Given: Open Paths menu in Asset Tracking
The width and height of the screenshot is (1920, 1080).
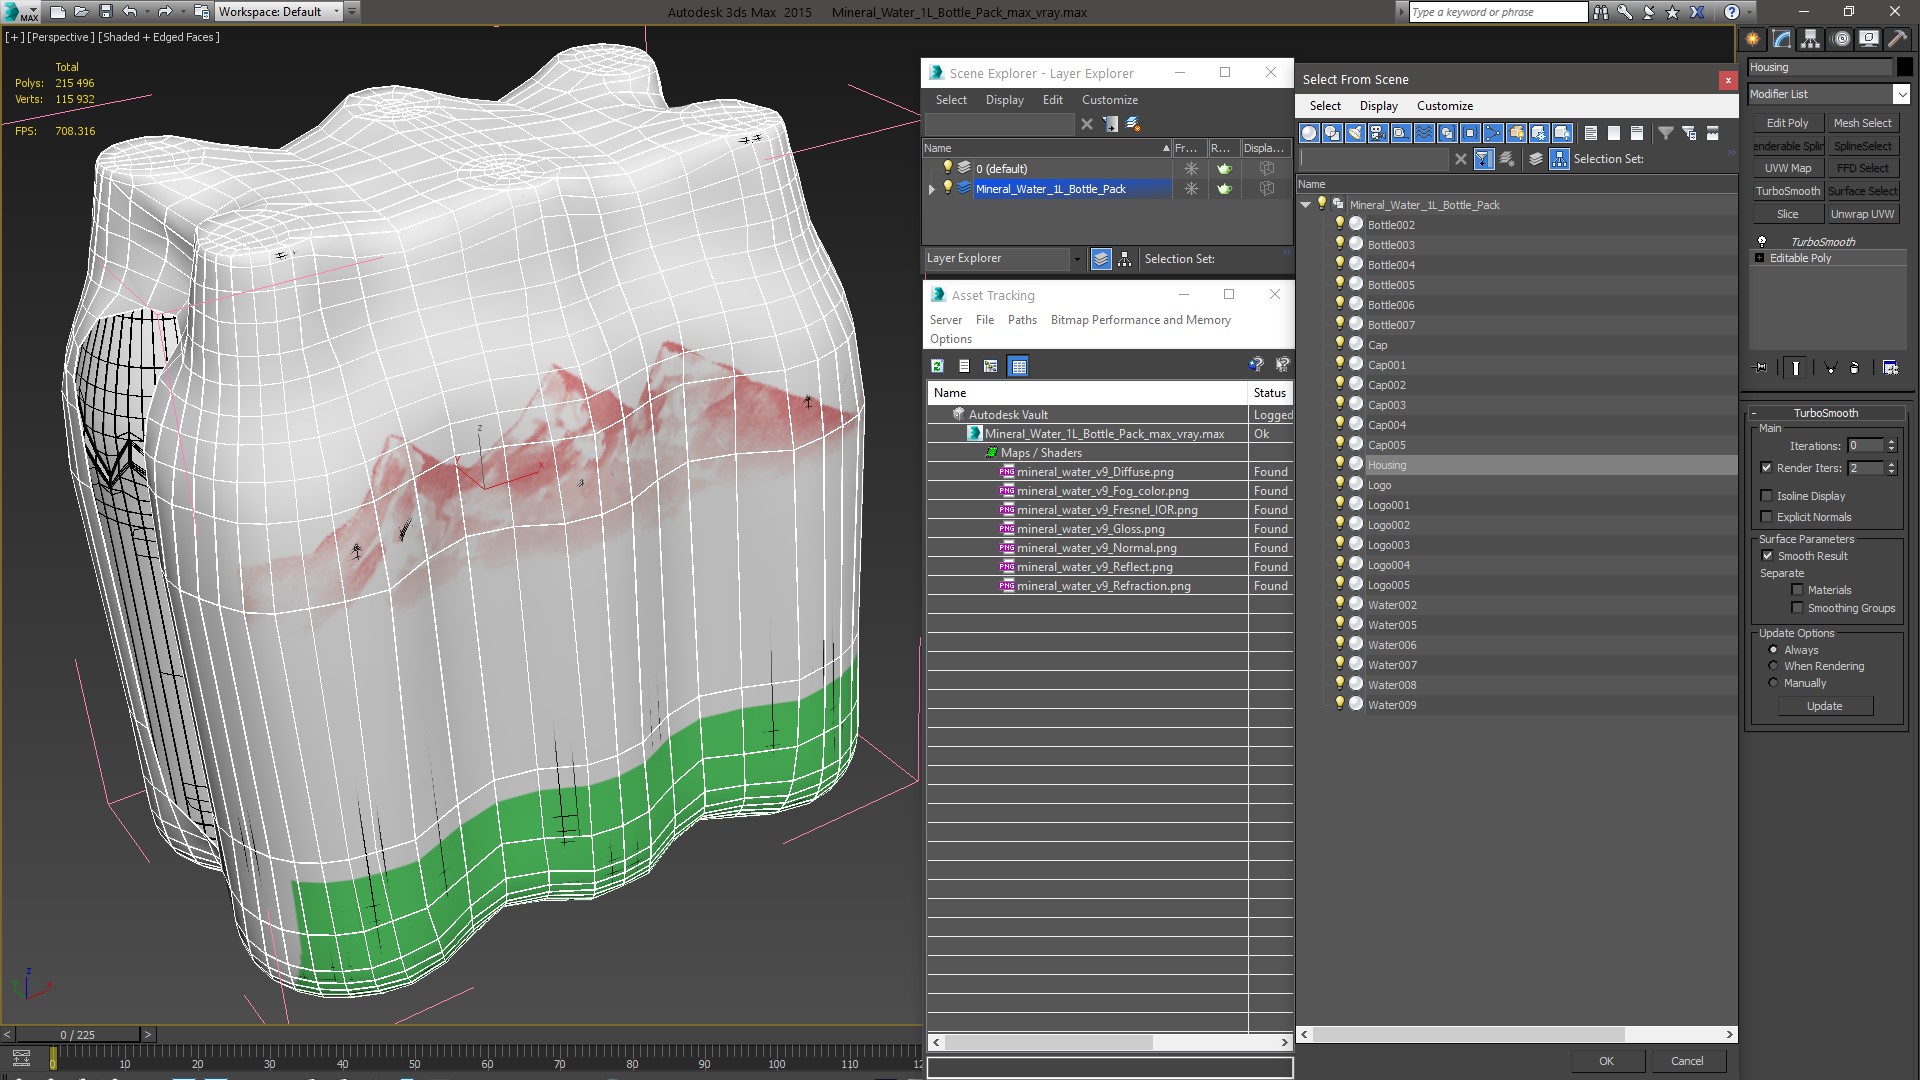Looking at the screenshot, I should 1022,320.
